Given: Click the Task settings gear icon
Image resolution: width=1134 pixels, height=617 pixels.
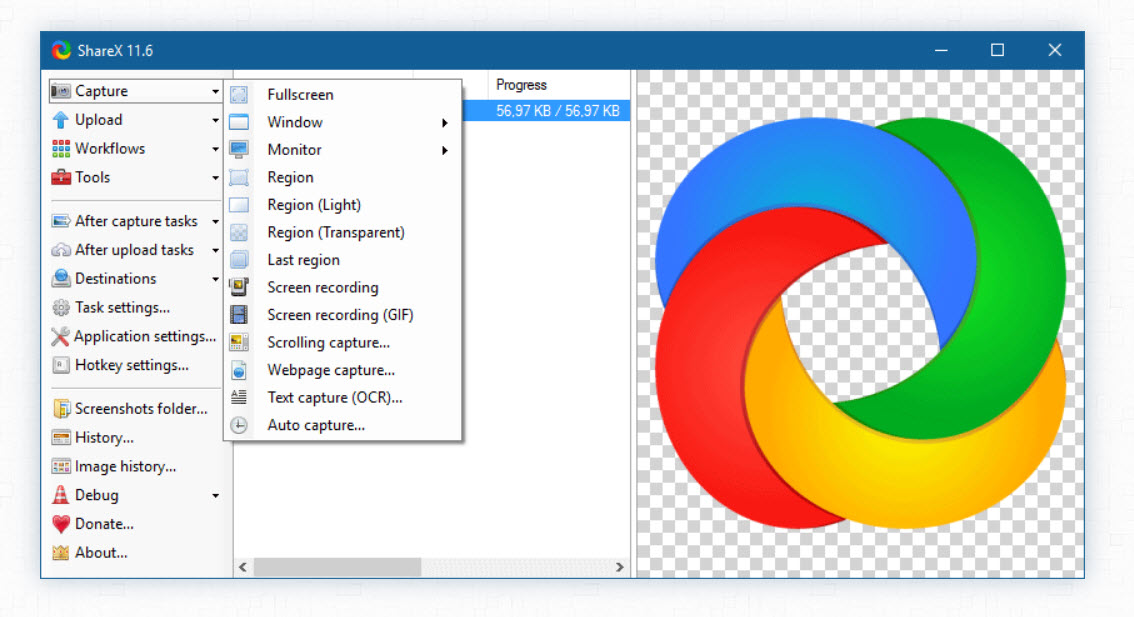Looking at the screenshot, I should pos(61,308).
